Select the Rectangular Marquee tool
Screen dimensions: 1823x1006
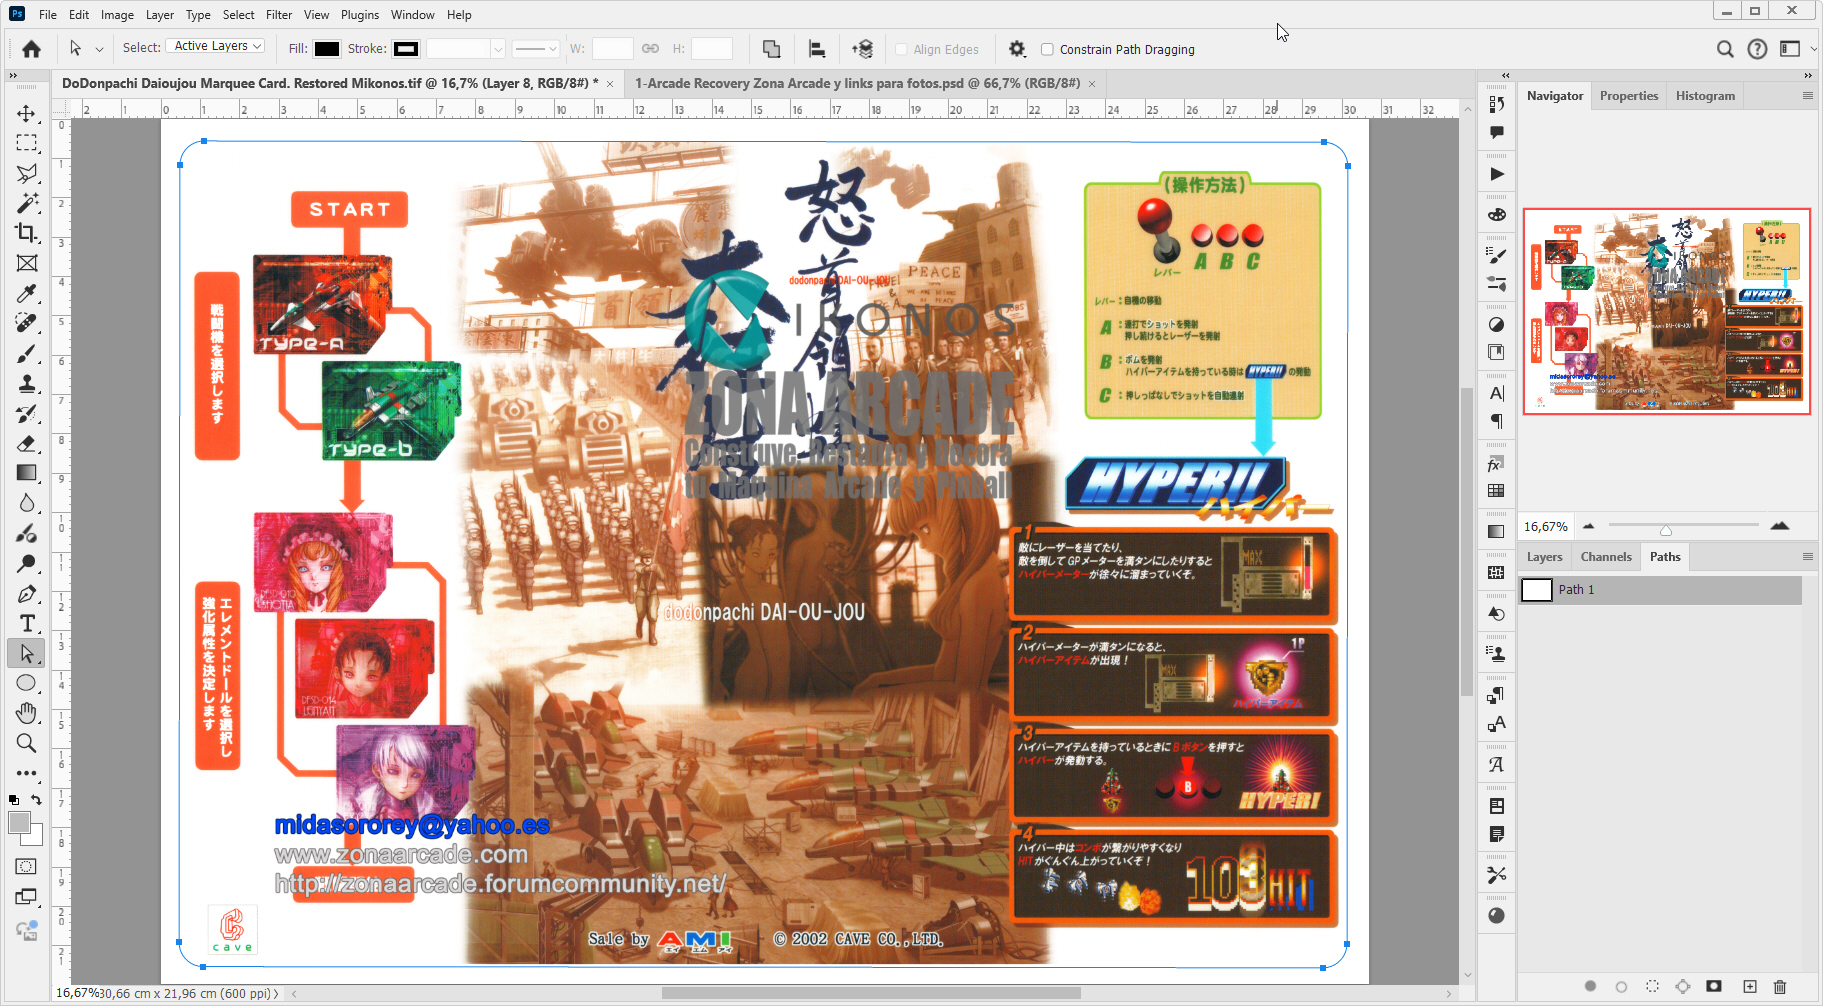(x=27, y=143)
